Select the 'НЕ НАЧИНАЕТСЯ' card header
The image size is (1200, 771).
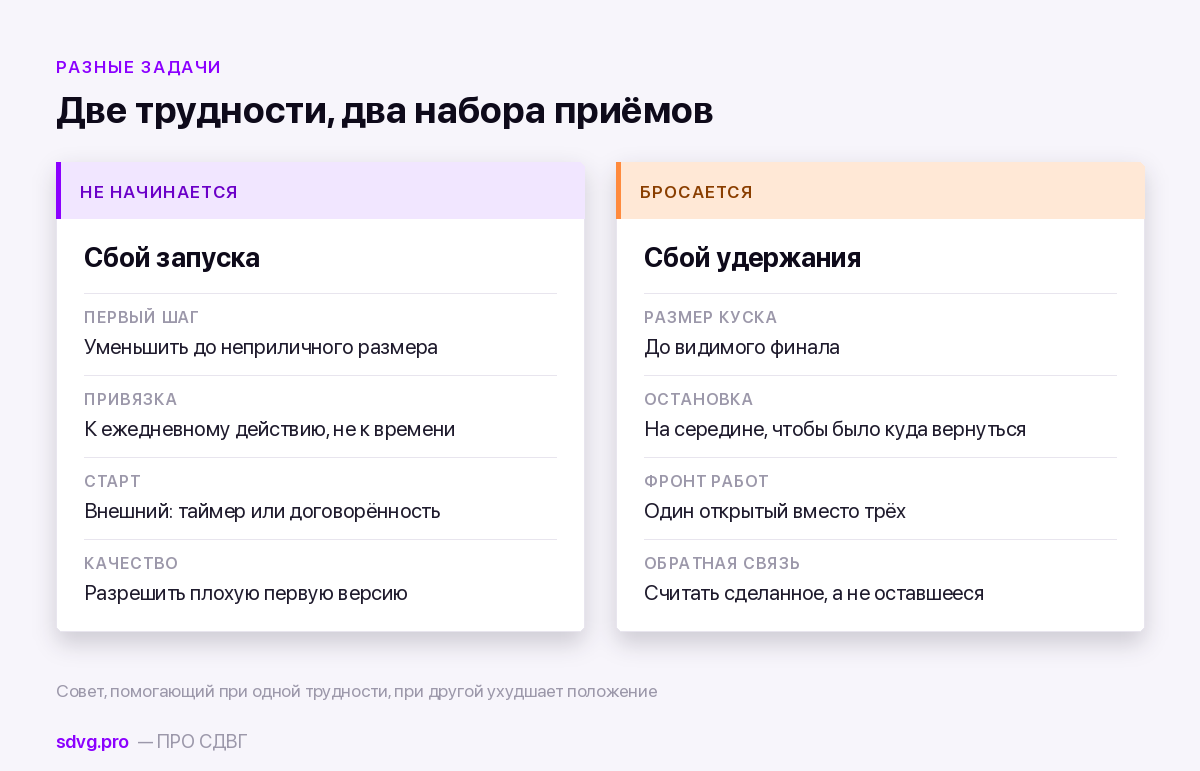coord(320,191)
